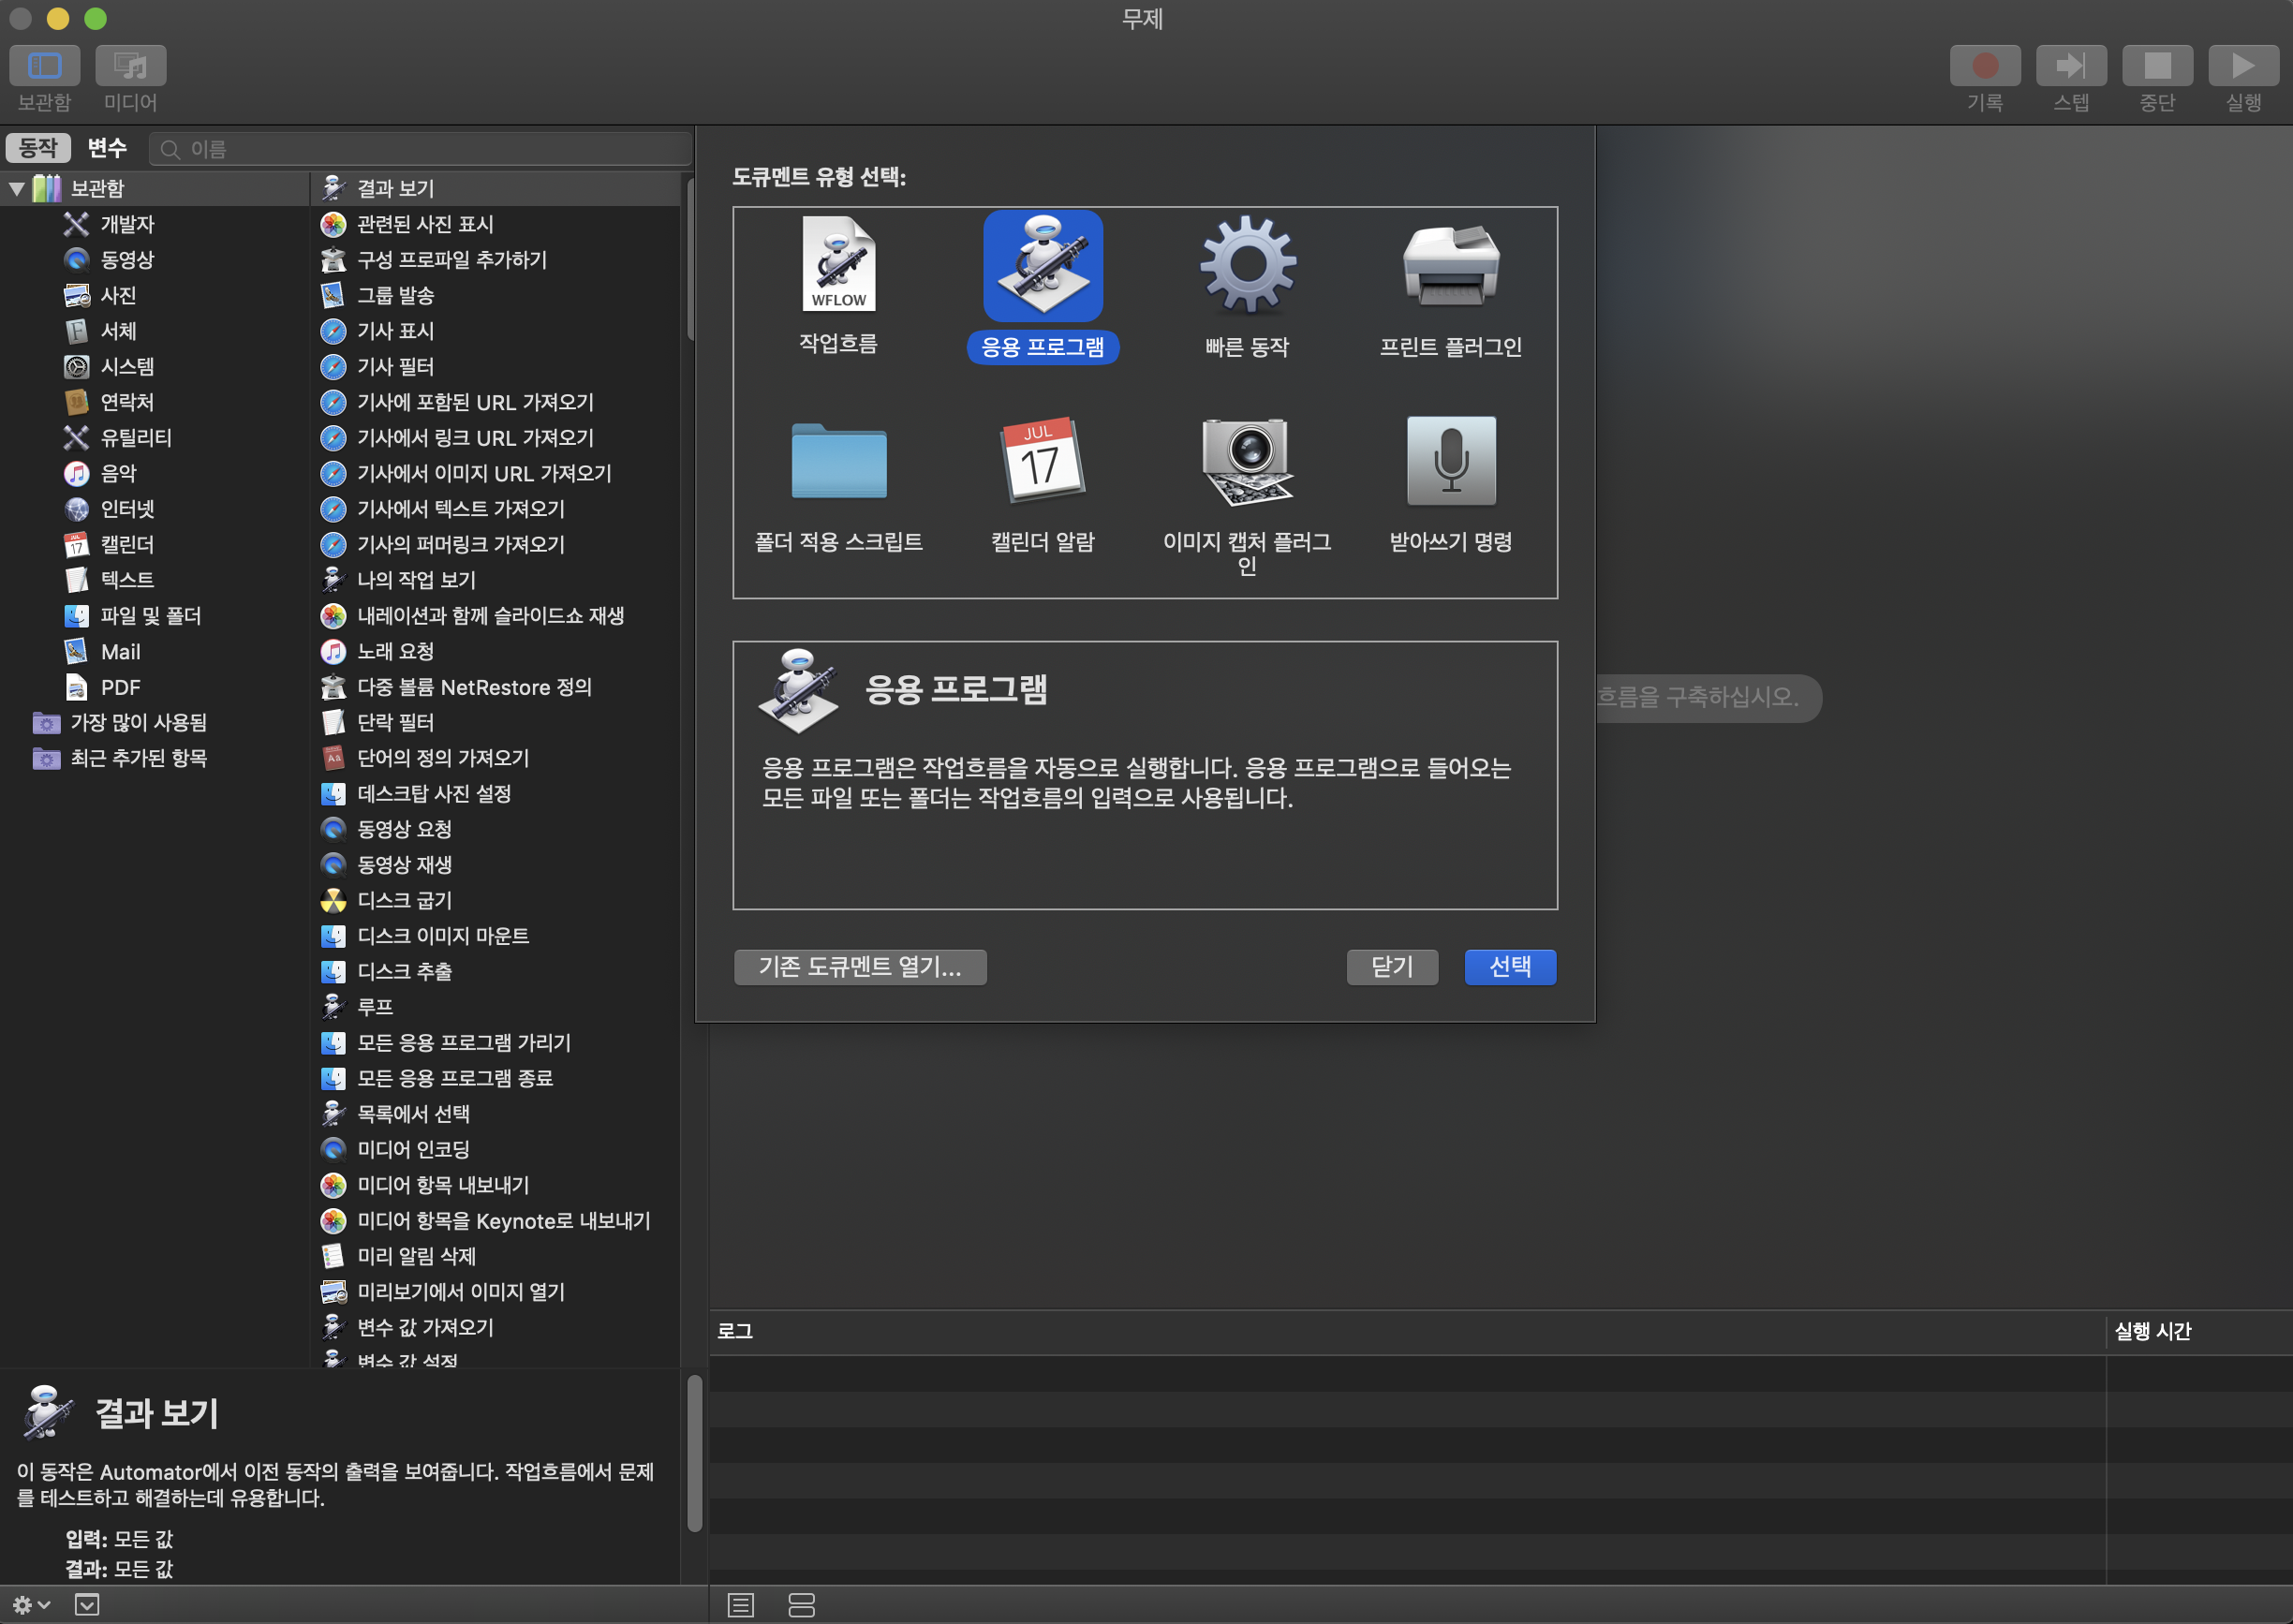2293x1624 pixels.
Task: Open the 가장 많이 사용됨 smart folder
Action: tap(138, 722)
